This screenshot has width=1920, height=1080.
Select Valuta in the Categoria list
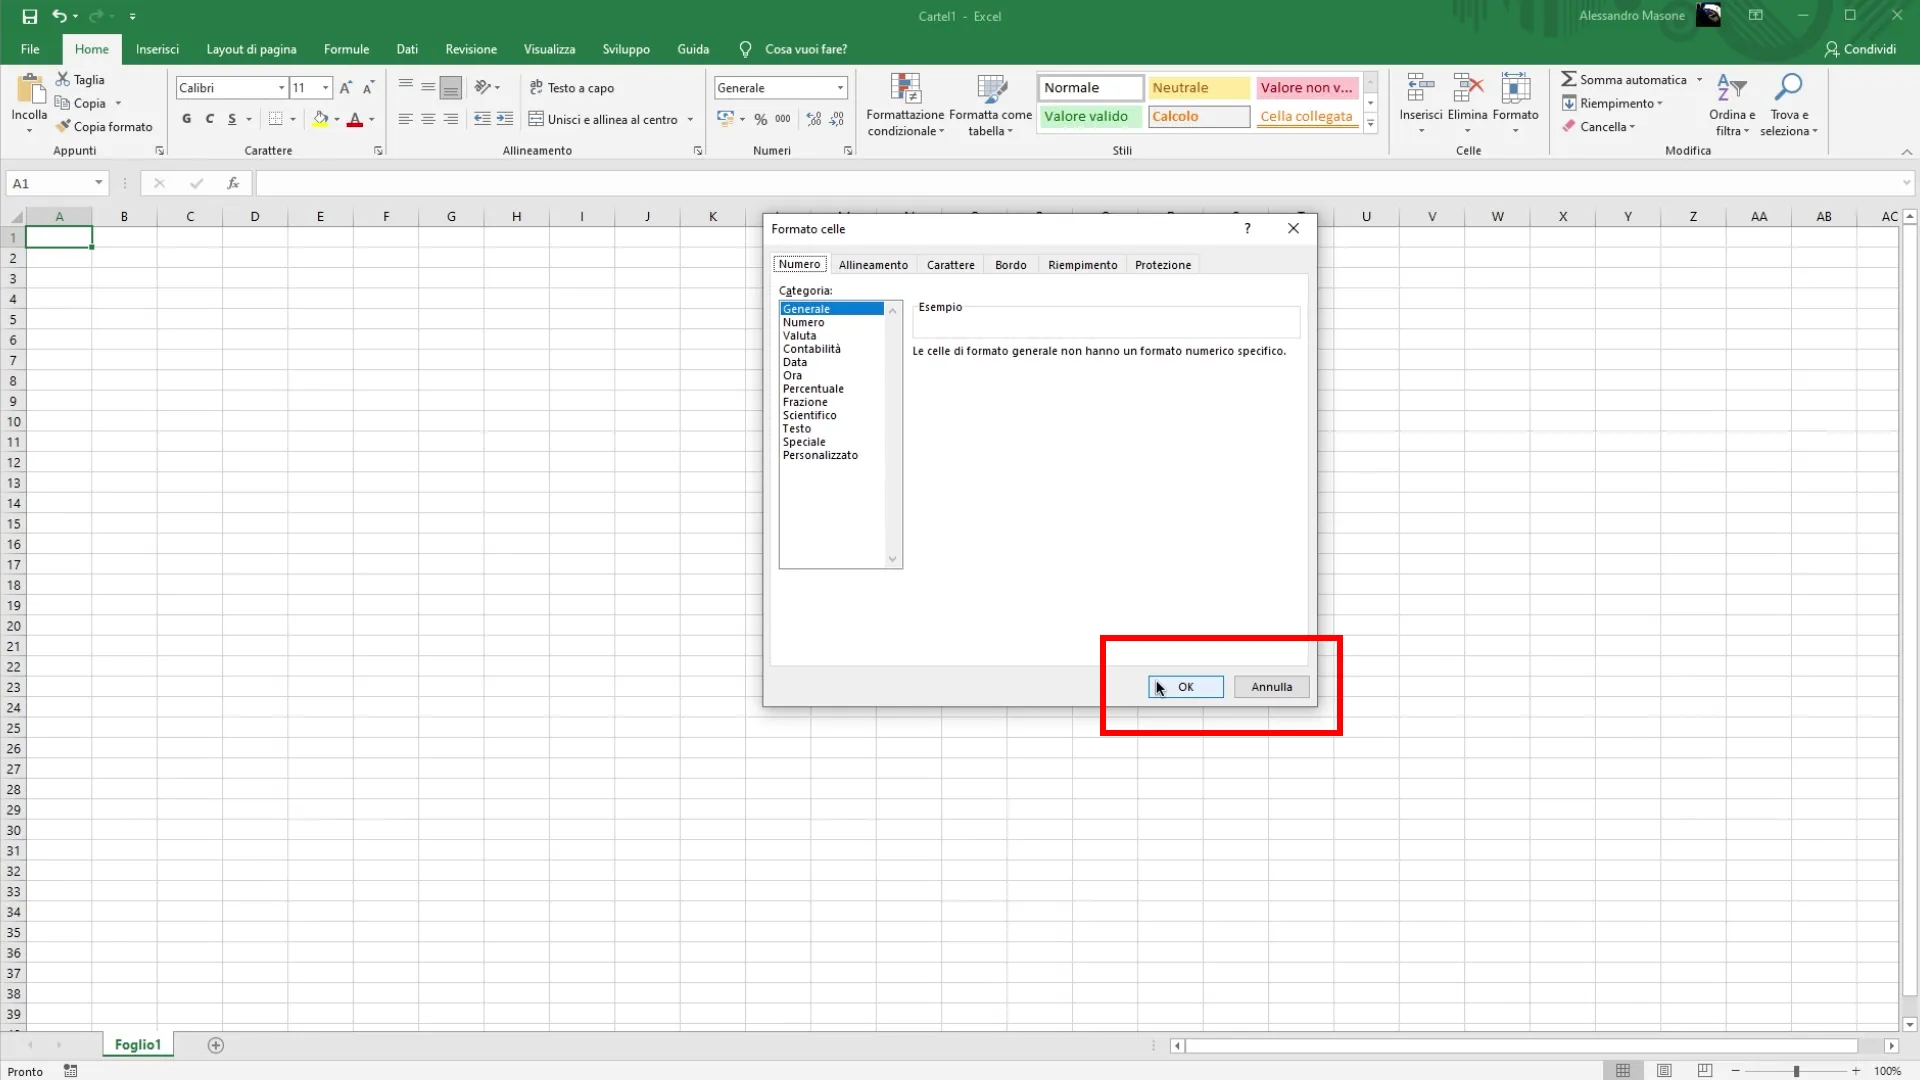[x=799, y=336]
